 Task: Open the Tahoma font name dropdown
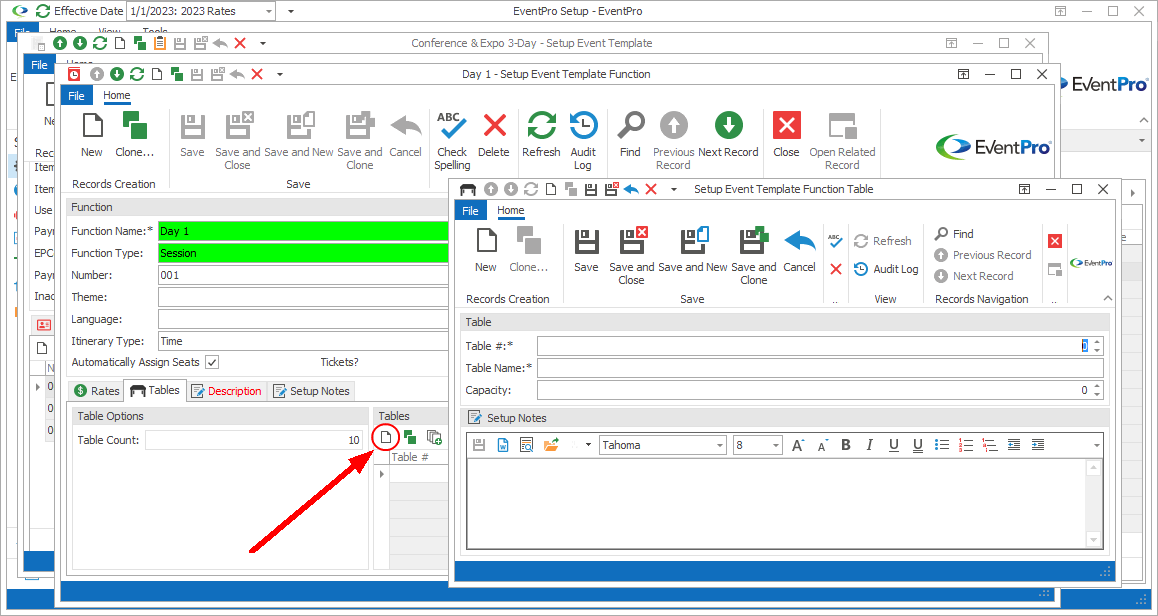[720, 445]
